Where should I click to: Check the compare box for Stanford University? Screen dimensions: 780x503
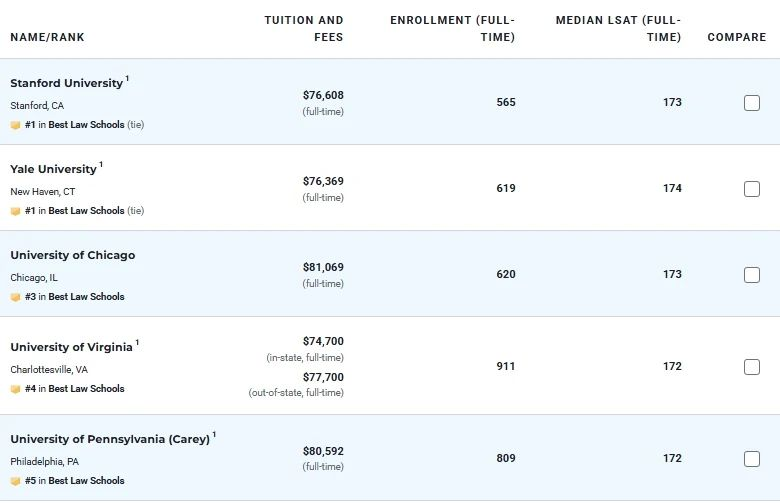coord(752,103)
